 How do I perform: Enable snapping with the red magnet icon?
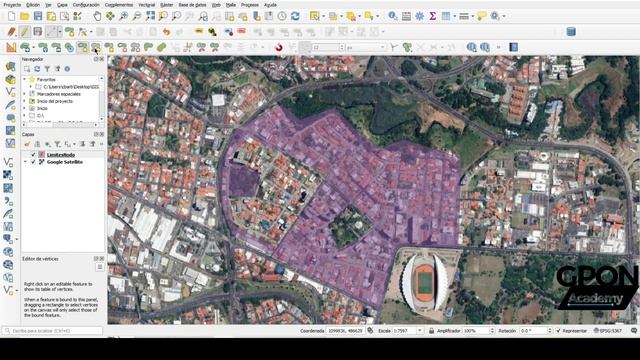tap(279, 47)
